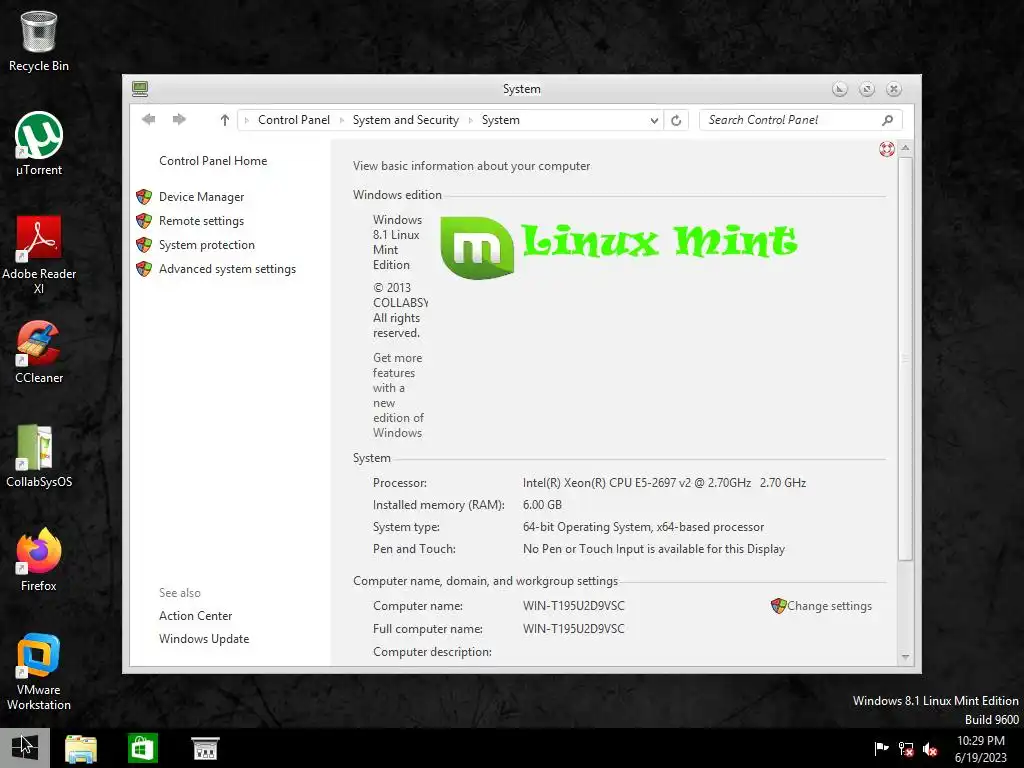Screen dimensions: 1024x768
Task: Show the clock and date flyout
Action: 980,748
